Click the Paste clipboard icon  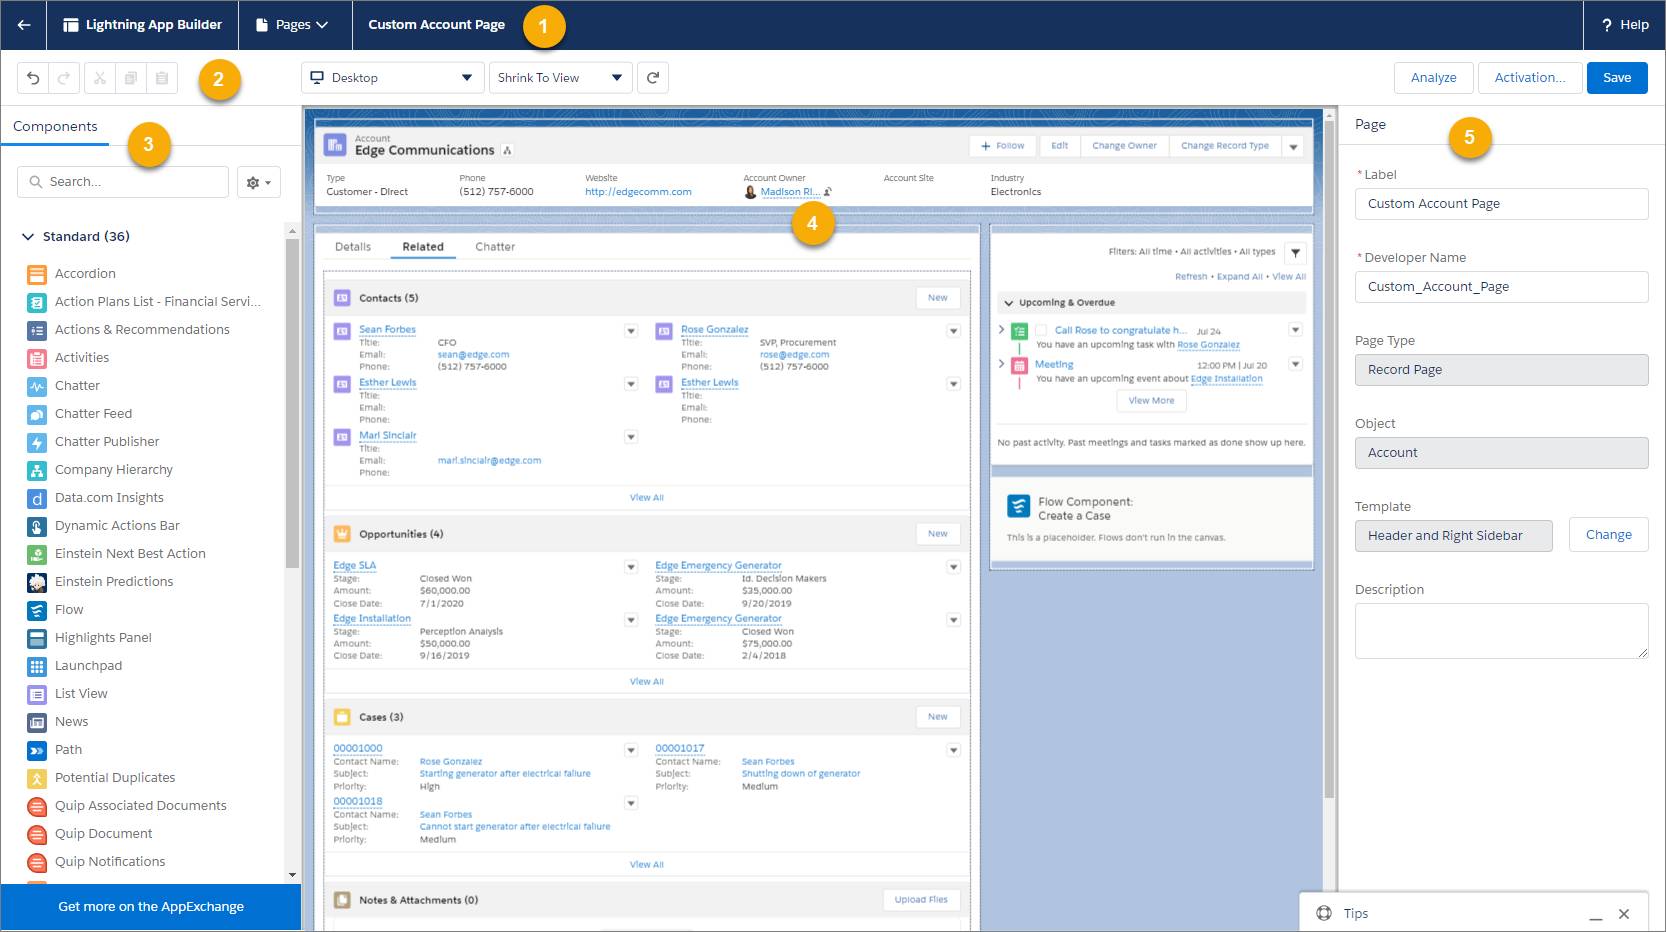[x=161, y=78]
